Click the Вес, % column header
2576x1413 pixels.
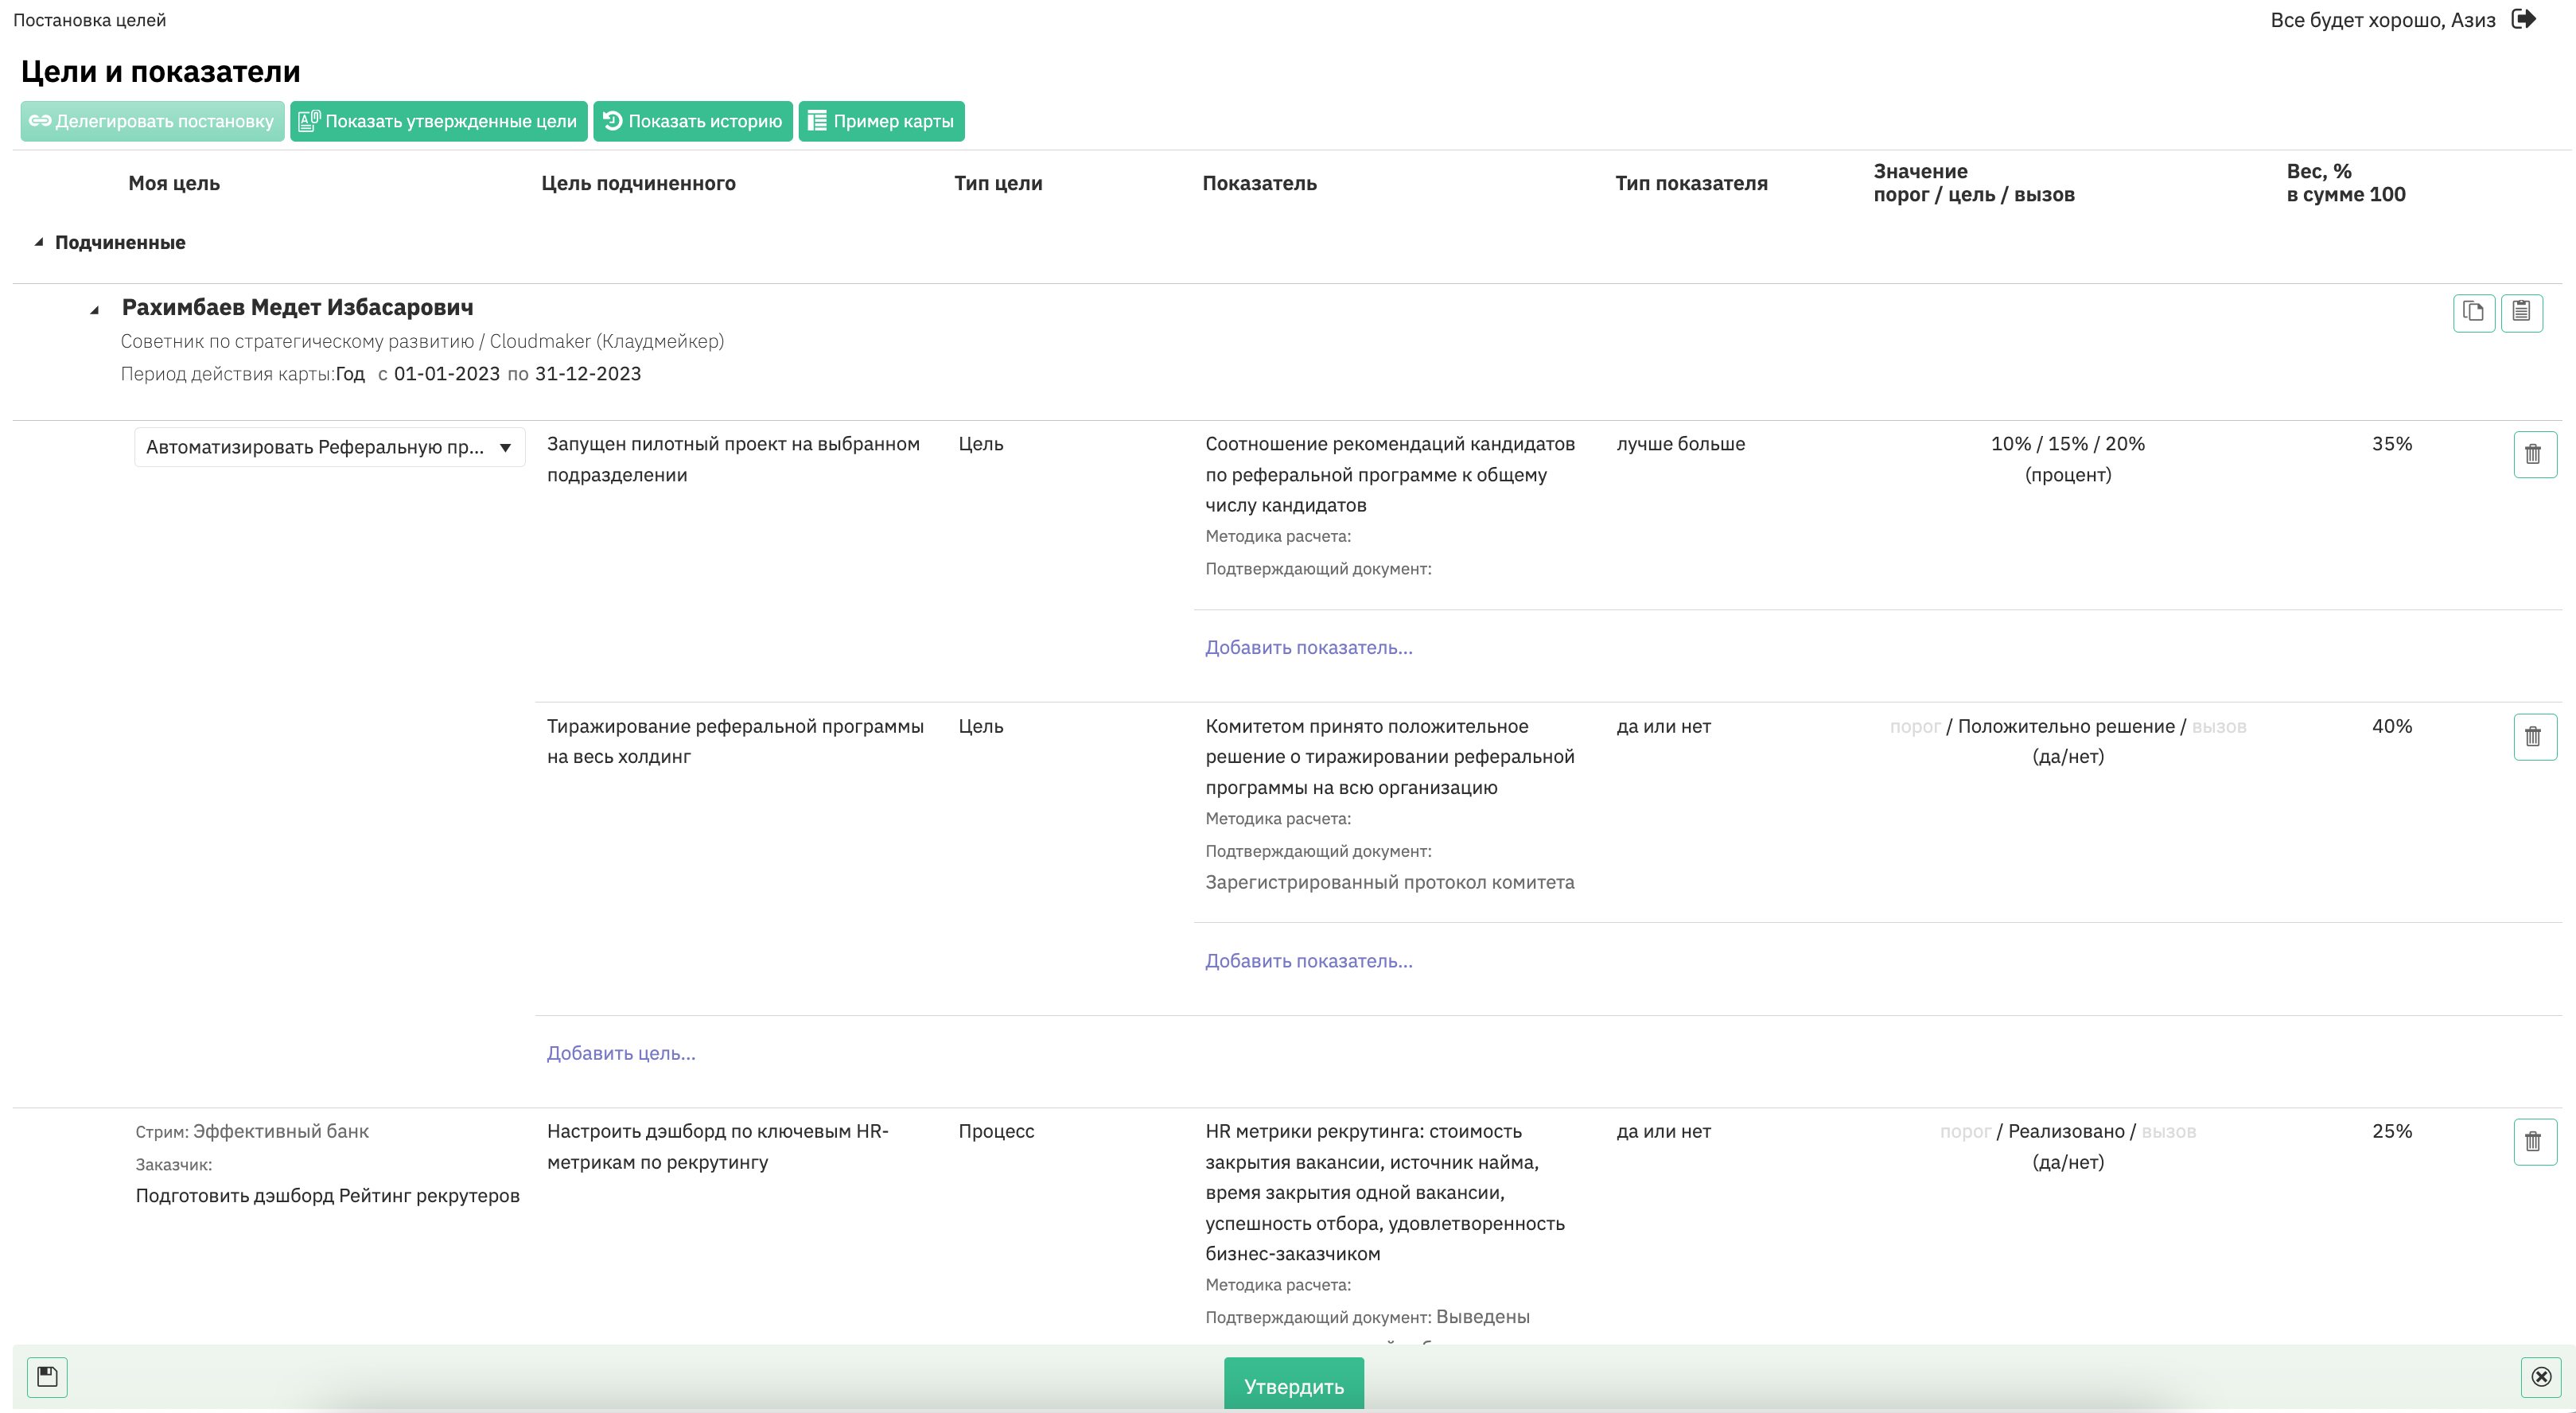(2345, 182)
